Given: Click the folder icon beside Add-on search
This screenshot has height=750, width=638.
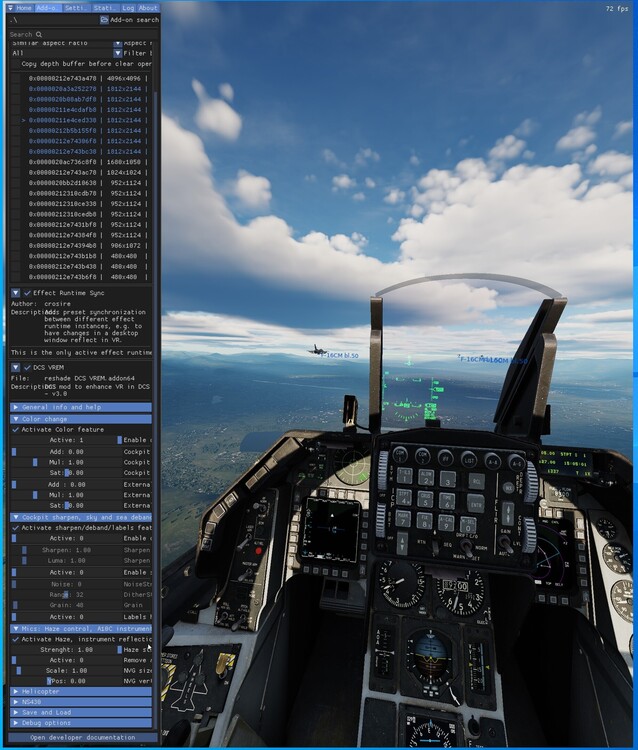Looking at the screenshot, I should click(104, 20).
